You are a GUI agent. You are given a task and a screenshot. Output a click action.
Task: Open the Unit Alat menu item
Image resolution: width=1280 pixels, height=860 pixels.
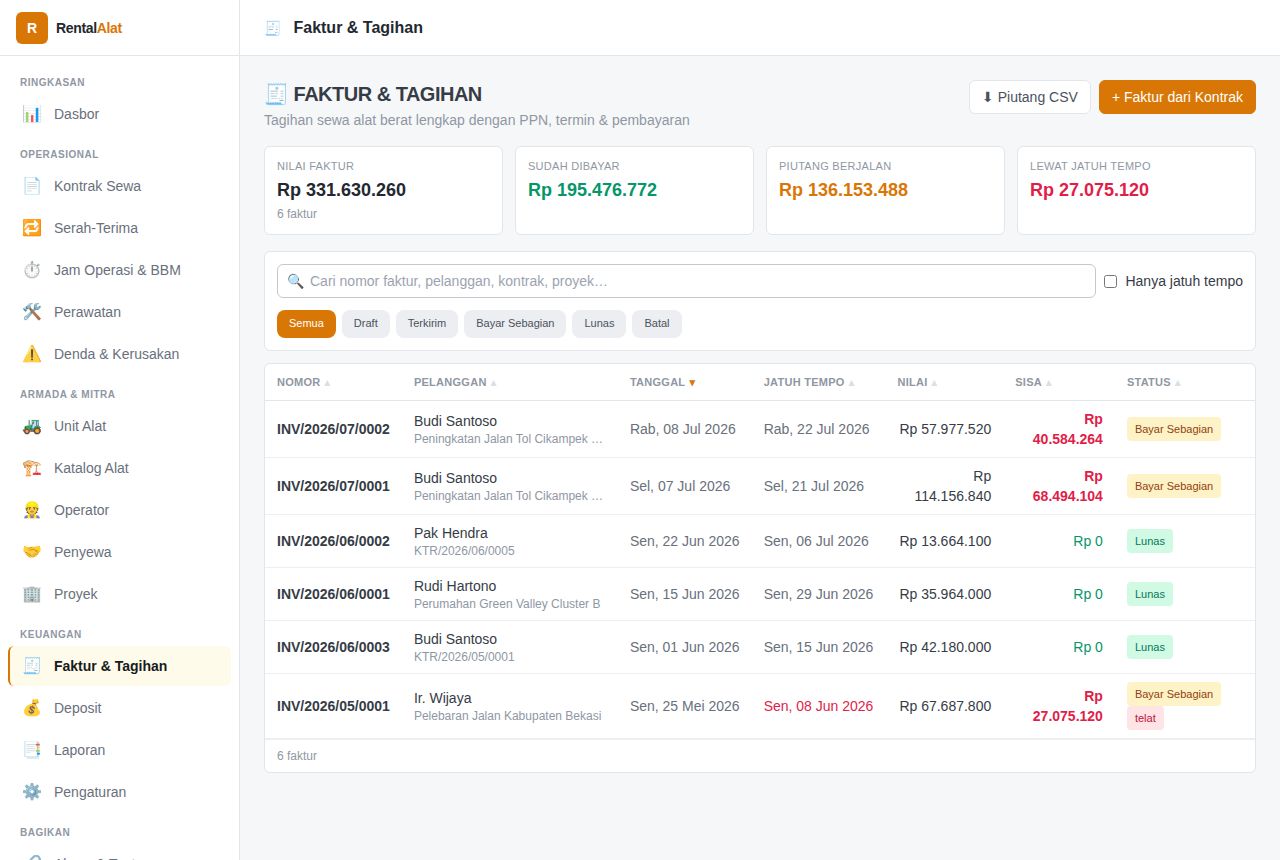pyautogui.click(x=119, y=426)
